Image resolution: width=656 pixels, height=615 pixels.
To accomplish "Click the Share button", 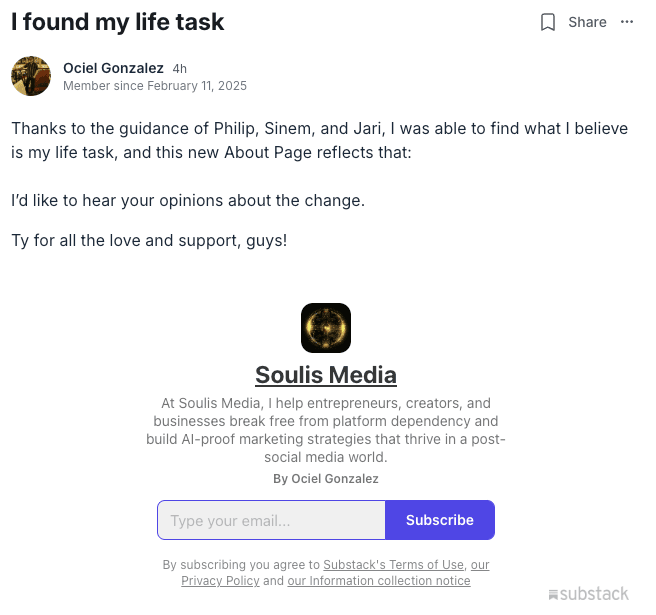I will (587, 22).
